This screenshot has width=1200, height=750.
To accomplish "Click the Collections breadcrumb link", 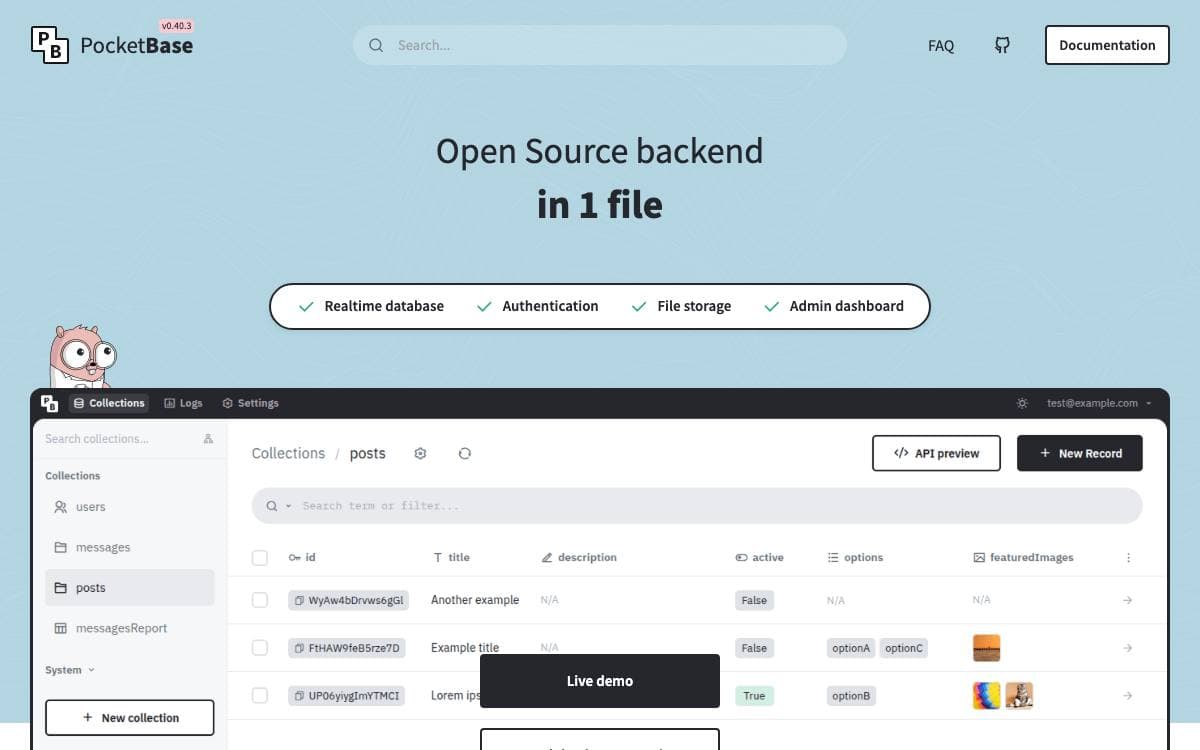I will point(288,453).
